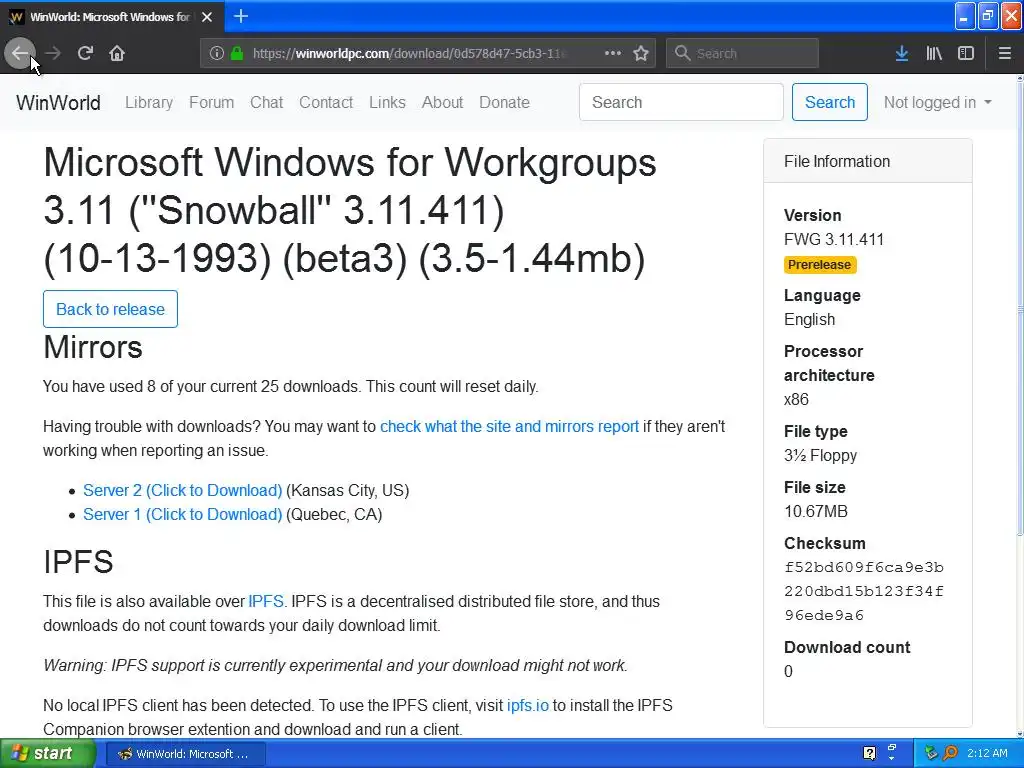This screenshot has width=1024, height=768.
Task: Expand the Not logged in dropdown
Action: click(x=937, y=103)
